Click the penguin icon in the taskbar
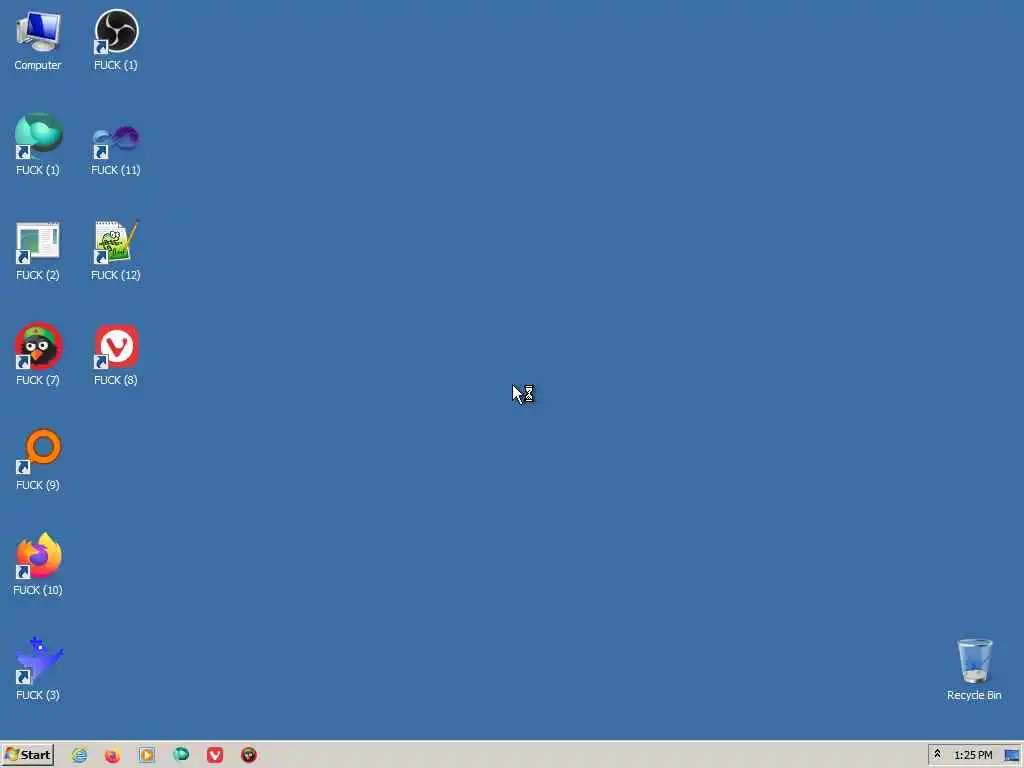This screenshot has width=1024, height=768. (x=249, y=755)
